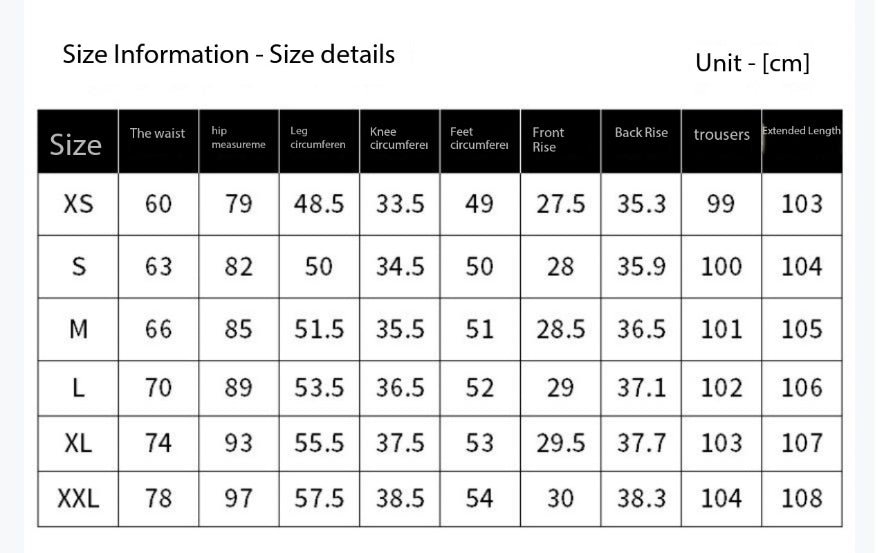
Task: Select the M size row label
Action: [78, 329]
